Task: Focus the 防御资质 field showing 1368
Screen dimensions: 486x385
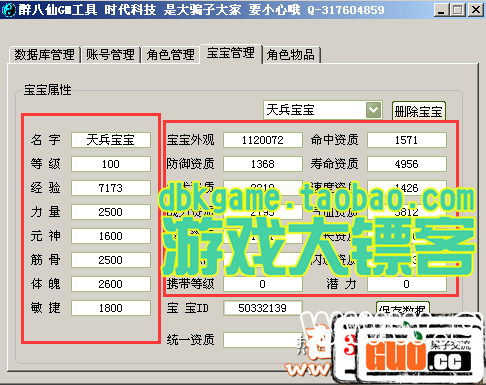Action: 263,164
